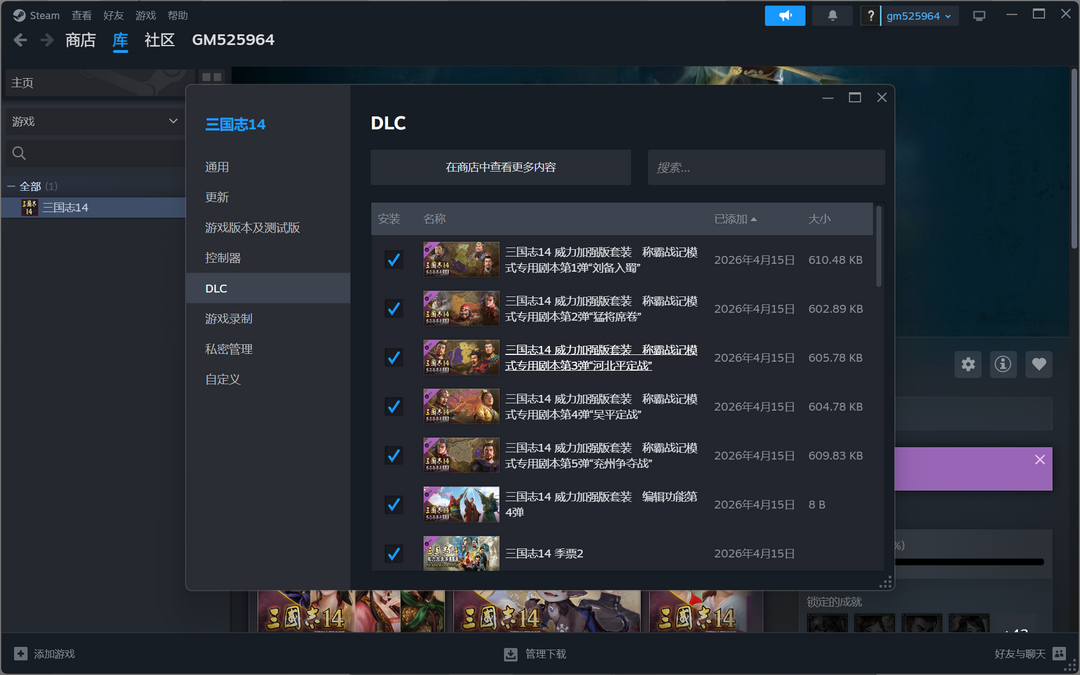The width and height of the screenshot is (1080, 675).
Task: Click the Big Picture mode monitor icon
Action: pyautogui.click(x=979, y=16)
